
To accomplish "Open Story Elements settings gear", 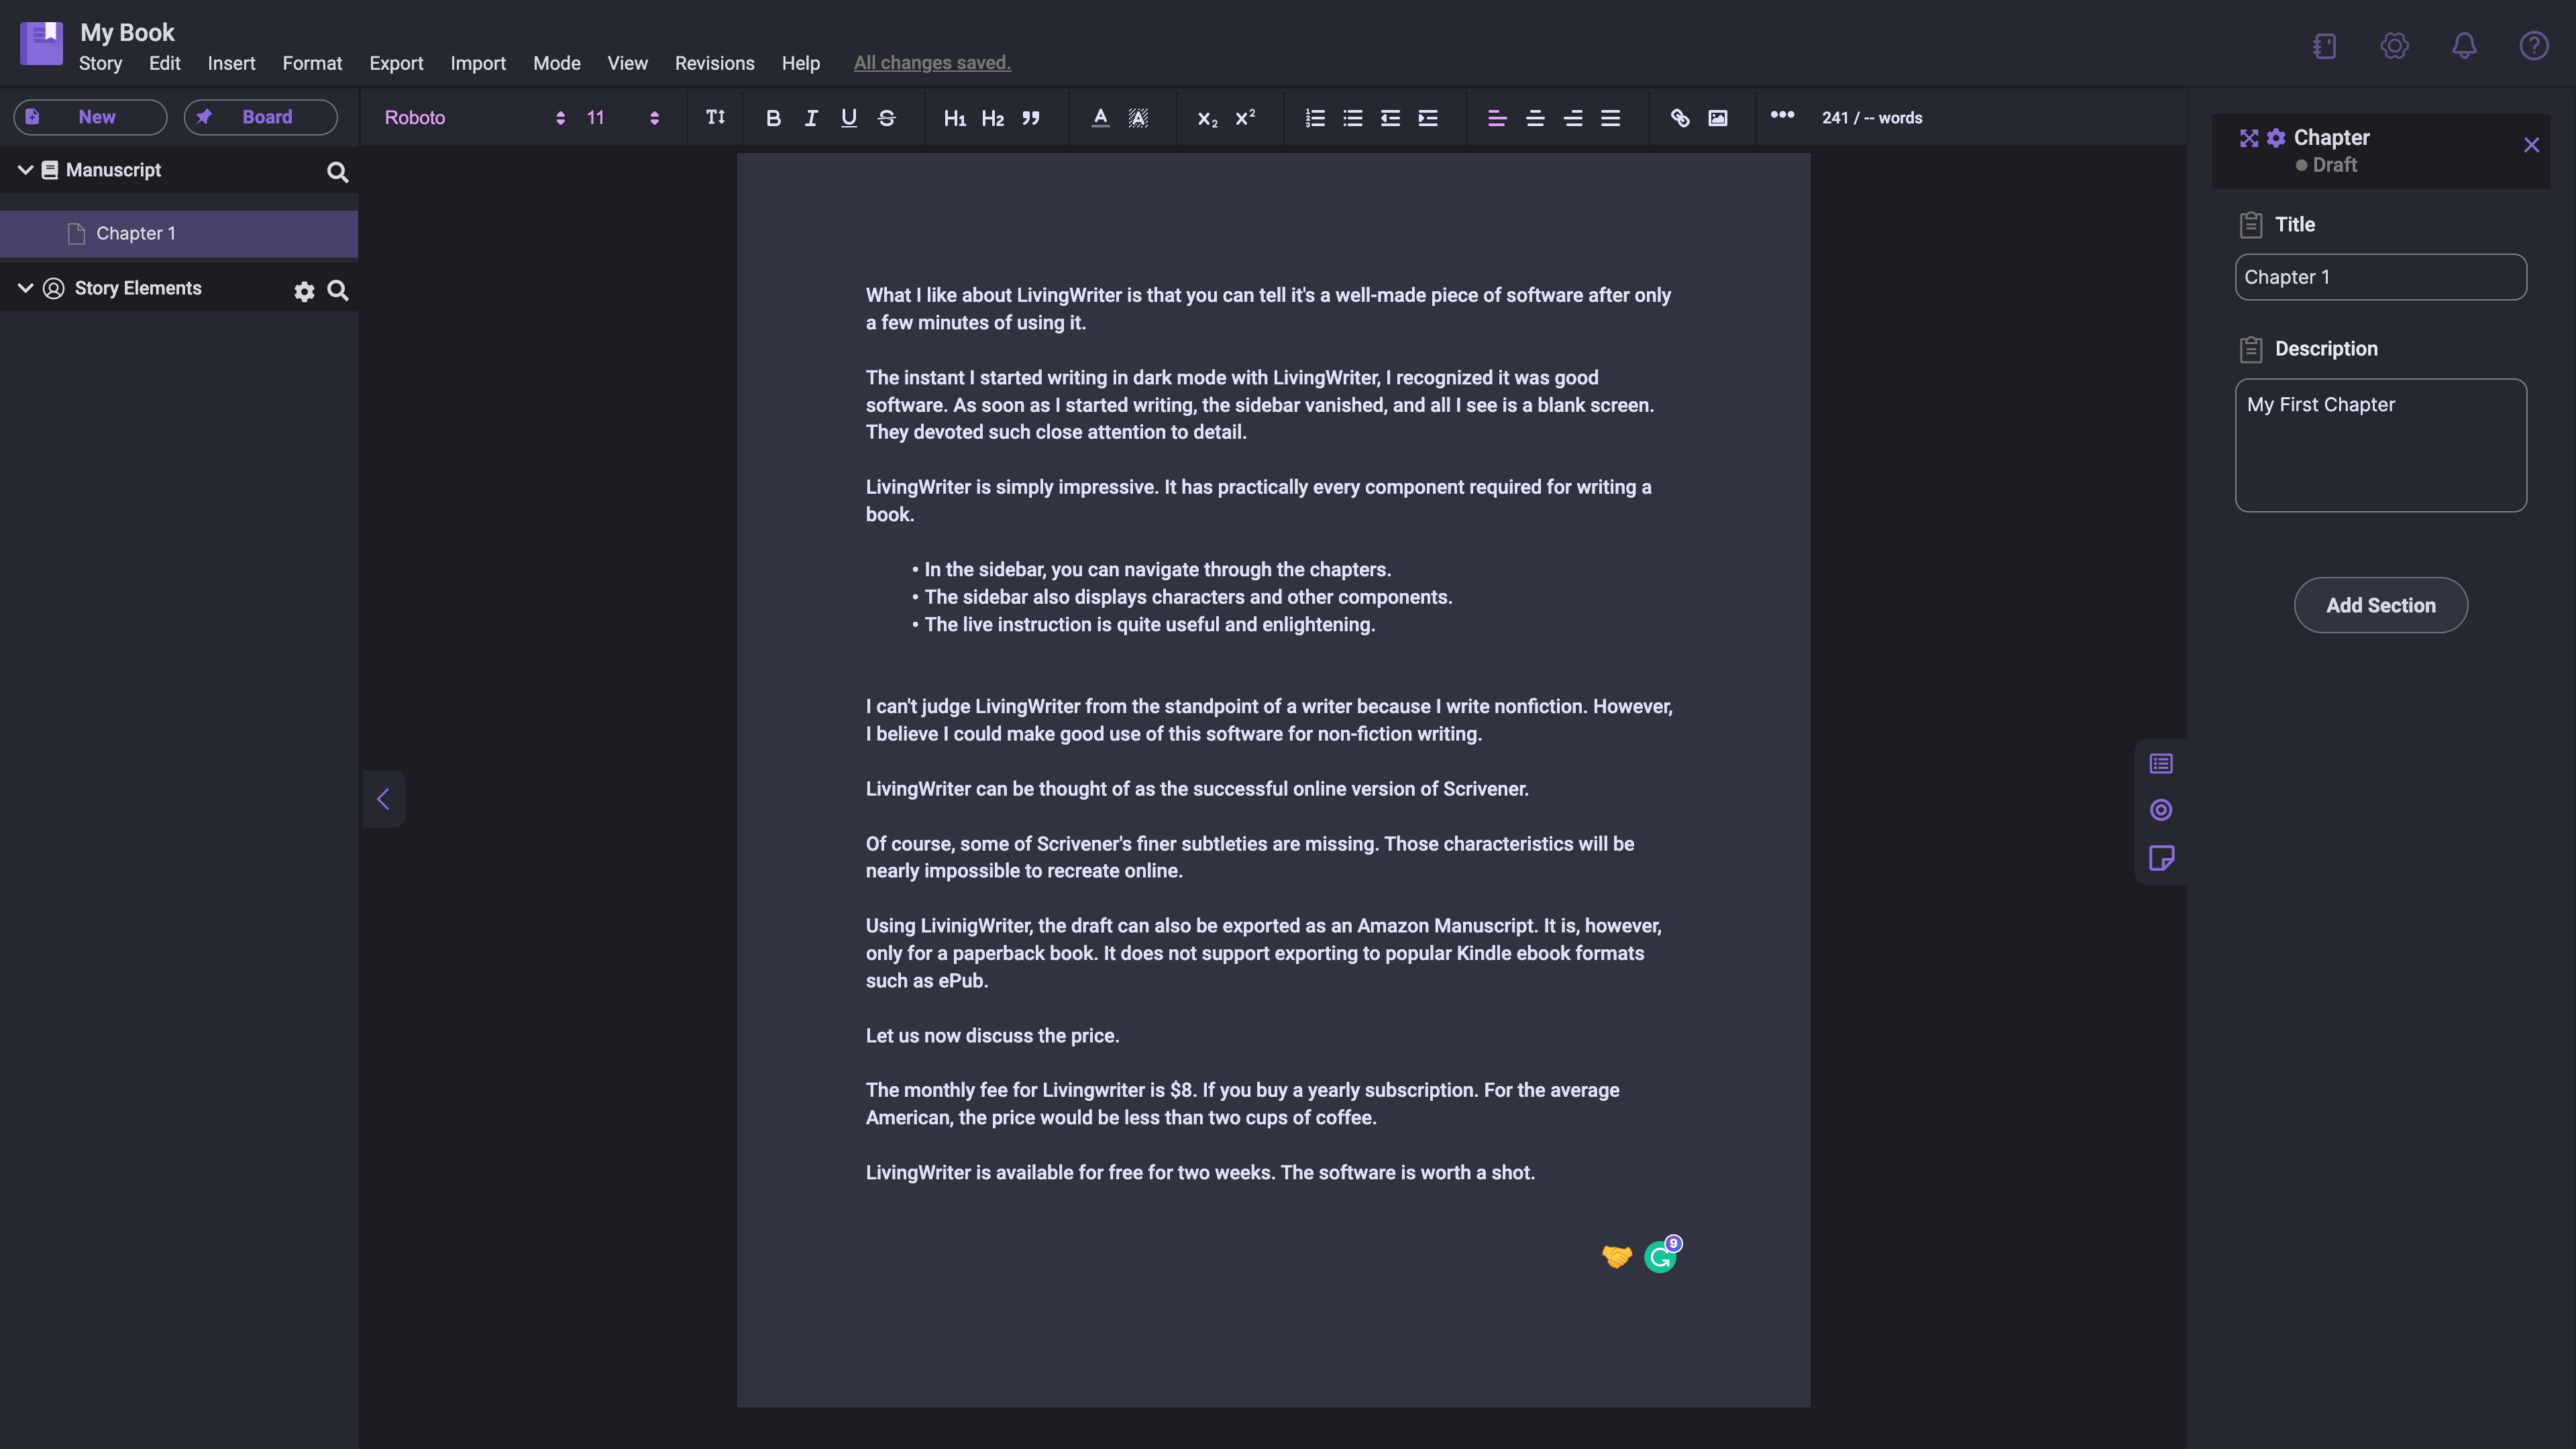I will (x=304, y=291).
